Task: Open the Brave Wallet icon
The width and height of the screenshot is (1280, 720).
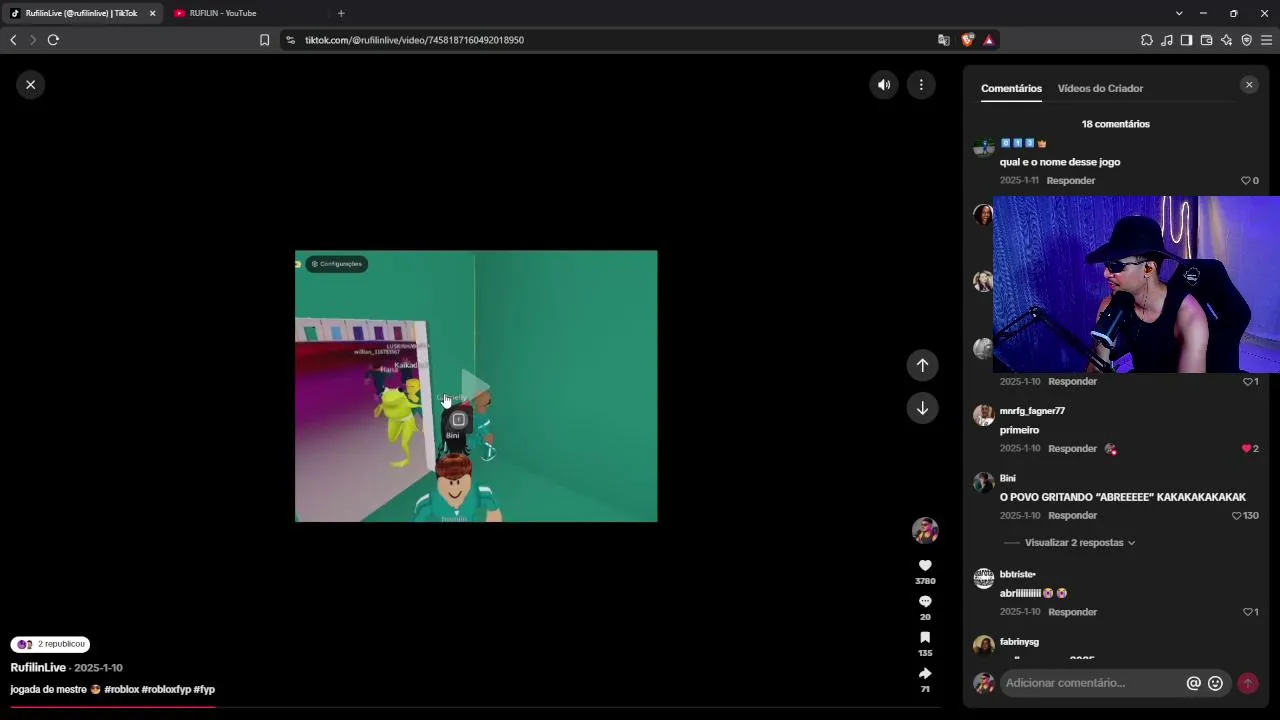Action: (x=1206, y=40)
